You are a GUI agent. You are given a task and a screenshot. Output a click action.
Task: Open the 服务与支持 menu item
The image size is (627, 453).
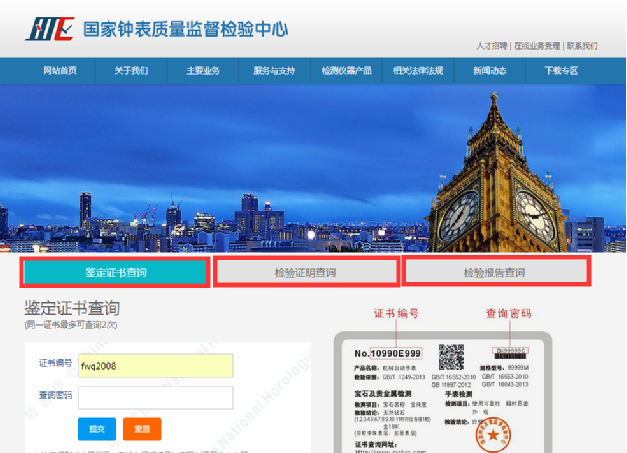[274, 71]
